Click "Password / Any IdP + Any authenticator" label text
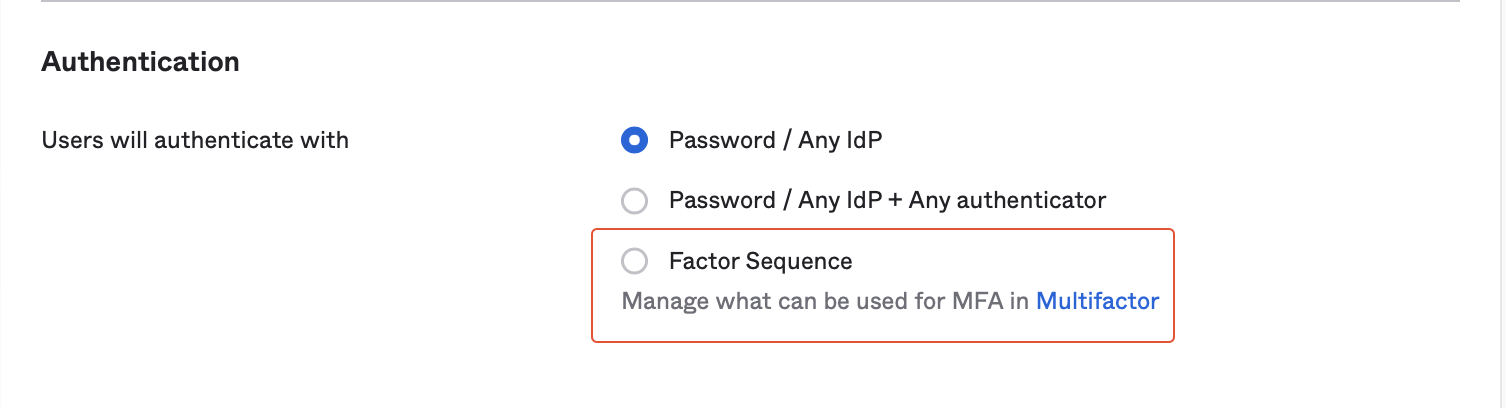The image size is (1506, 408). click(887, 201)
